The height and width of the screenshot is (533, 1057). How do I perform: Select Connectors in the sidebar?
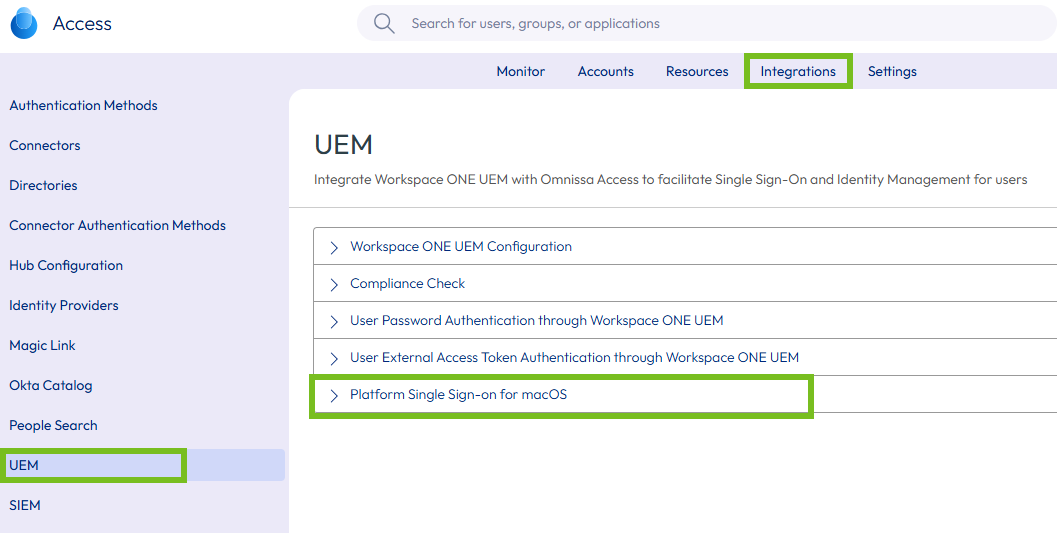click(44, 146)
